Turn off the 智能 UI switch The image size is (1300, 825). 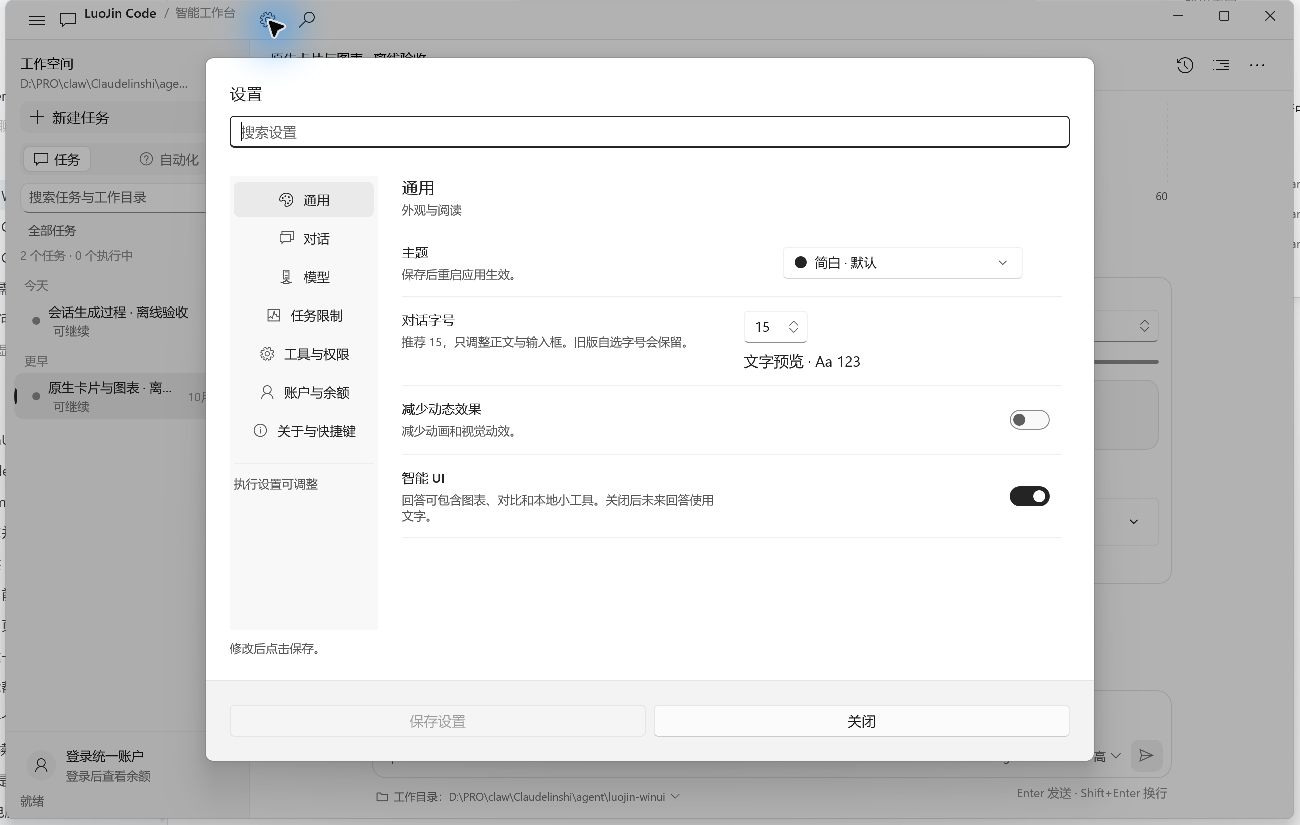[1029, 496]
